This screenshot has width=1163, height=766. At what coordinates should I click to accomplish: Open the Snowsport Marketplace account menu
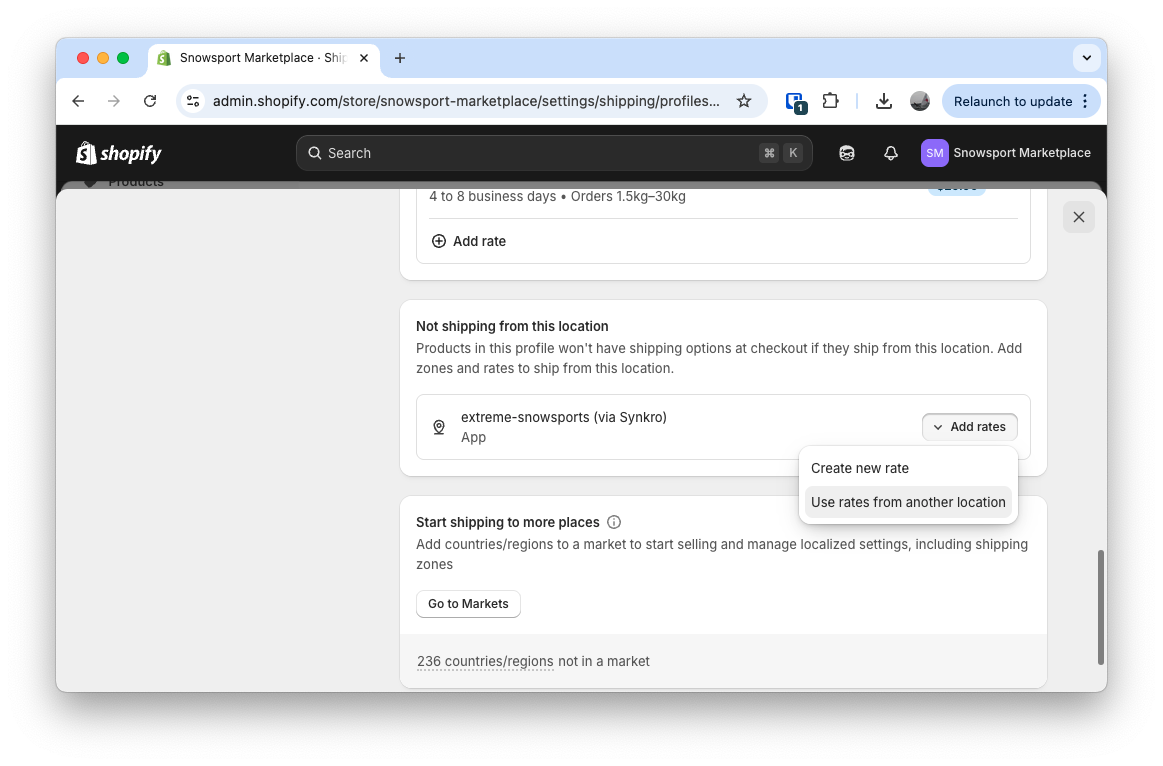tap(1006, 153)
